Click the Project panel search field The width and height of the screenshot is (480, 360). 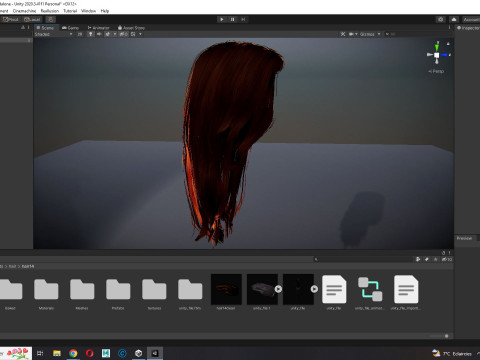(x=363, y=259)
